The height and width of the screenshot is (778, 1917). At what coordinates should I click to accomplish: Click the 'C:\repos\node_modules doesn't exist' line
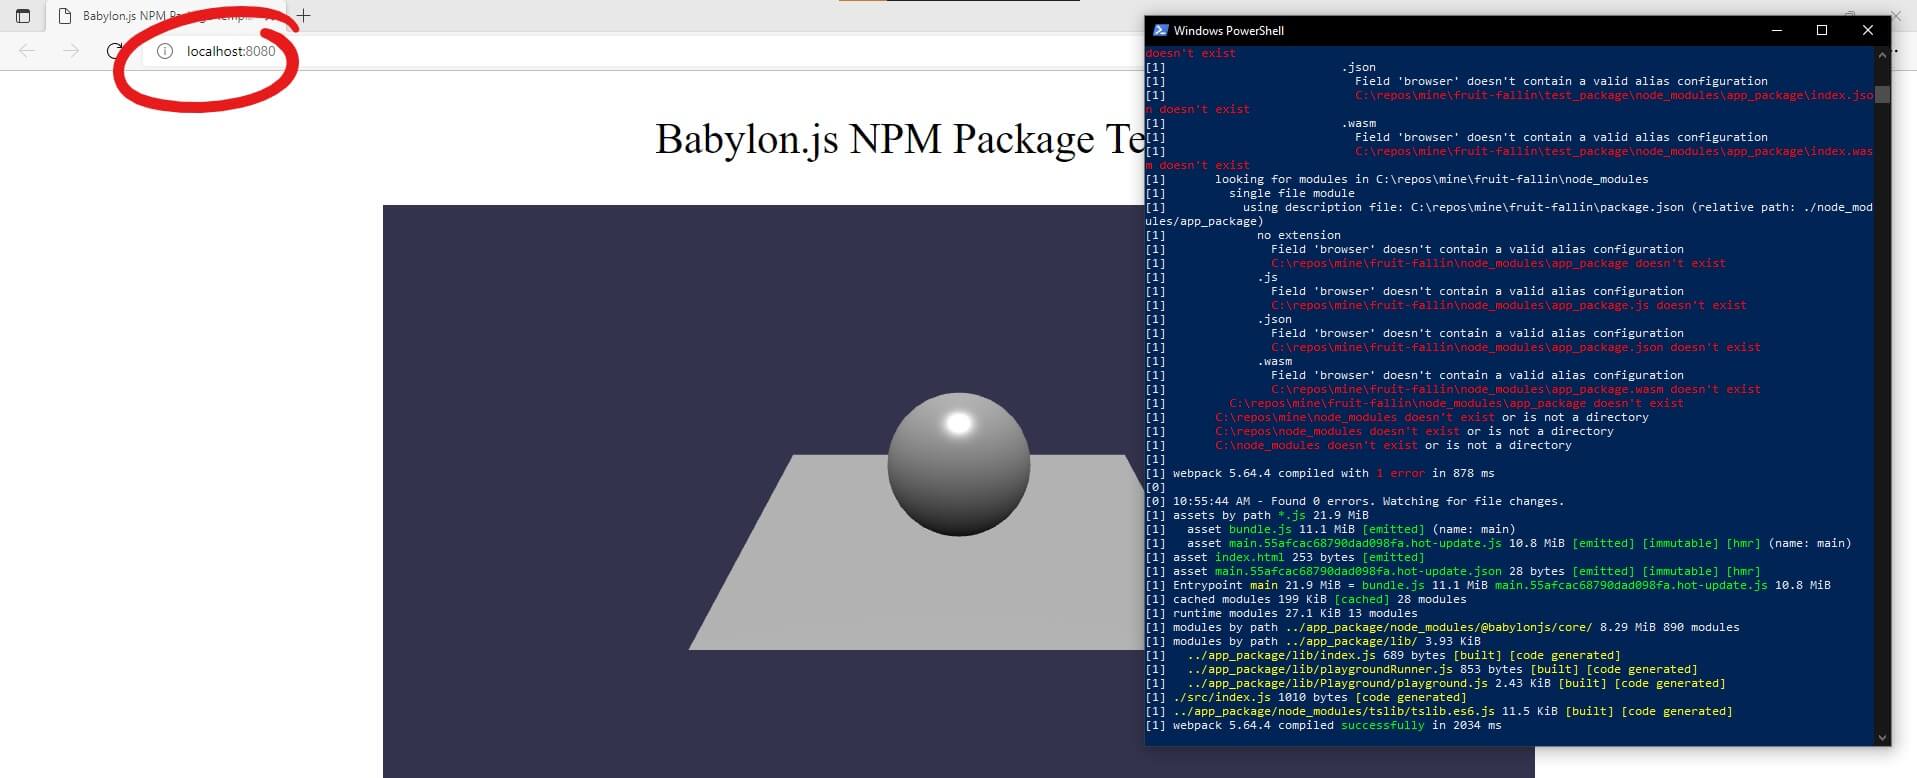pos(1414,431)
